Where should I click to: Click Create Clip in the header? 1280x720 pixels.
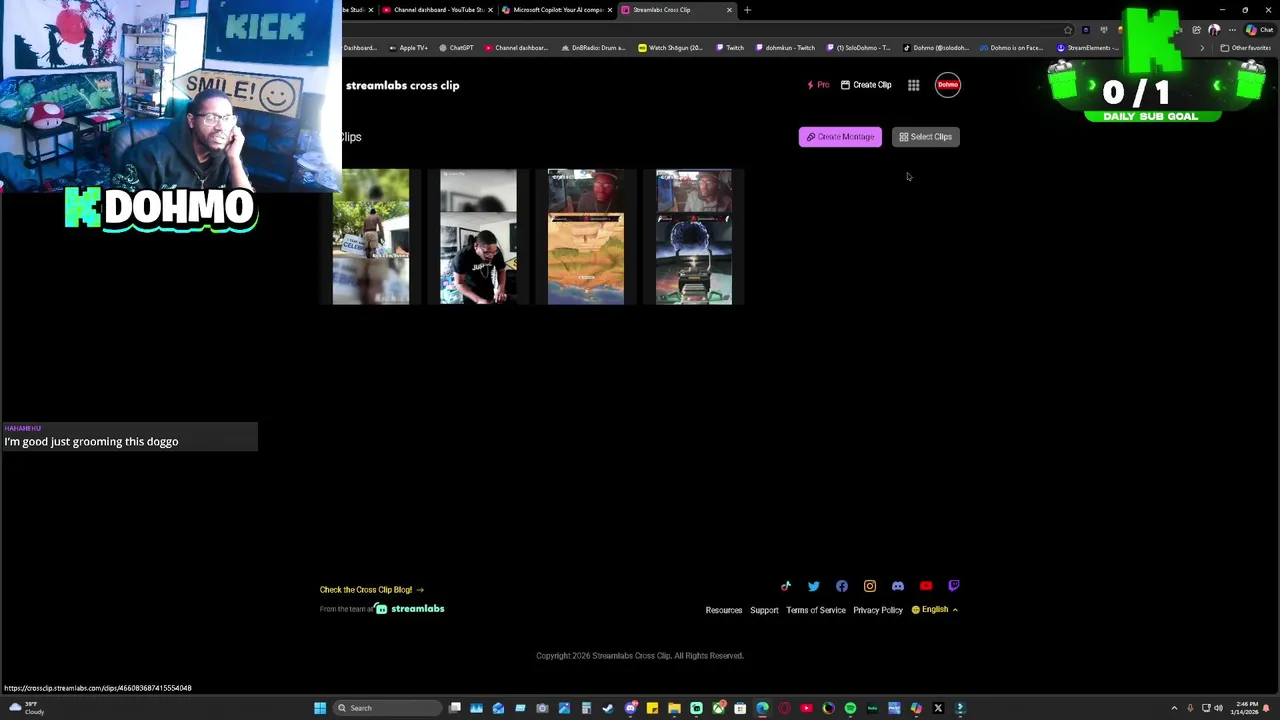[x=866, y=85]
